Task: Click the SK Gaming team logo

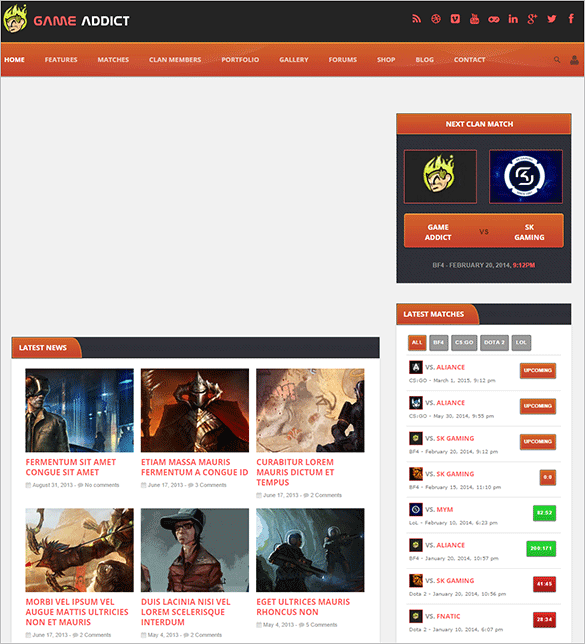Action: [525, 177]
